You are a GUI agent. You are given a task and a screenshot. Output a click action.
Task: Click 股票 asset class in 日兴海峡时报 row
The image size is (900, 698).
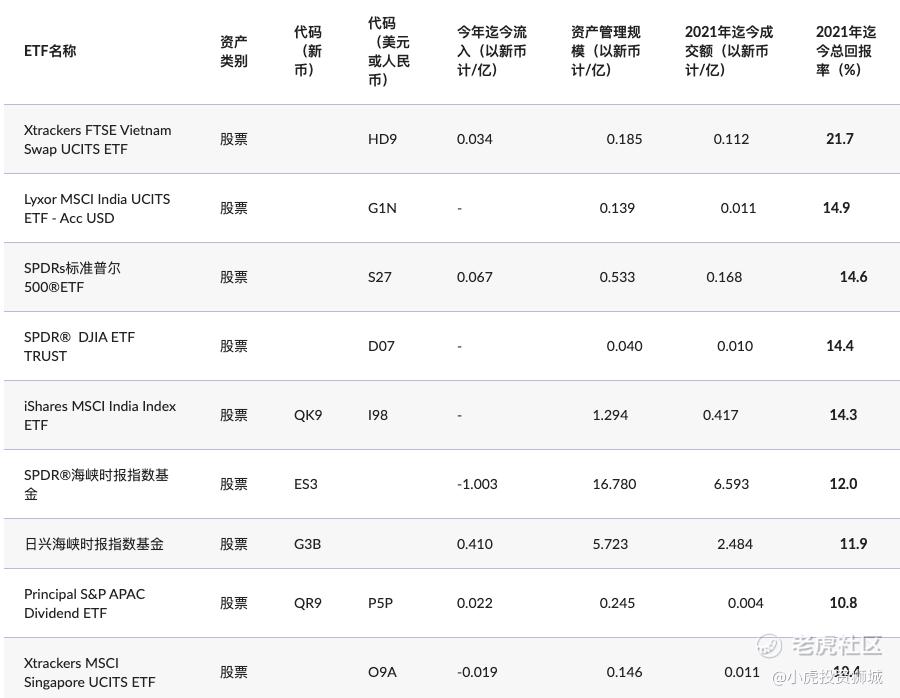click(234, 544)
